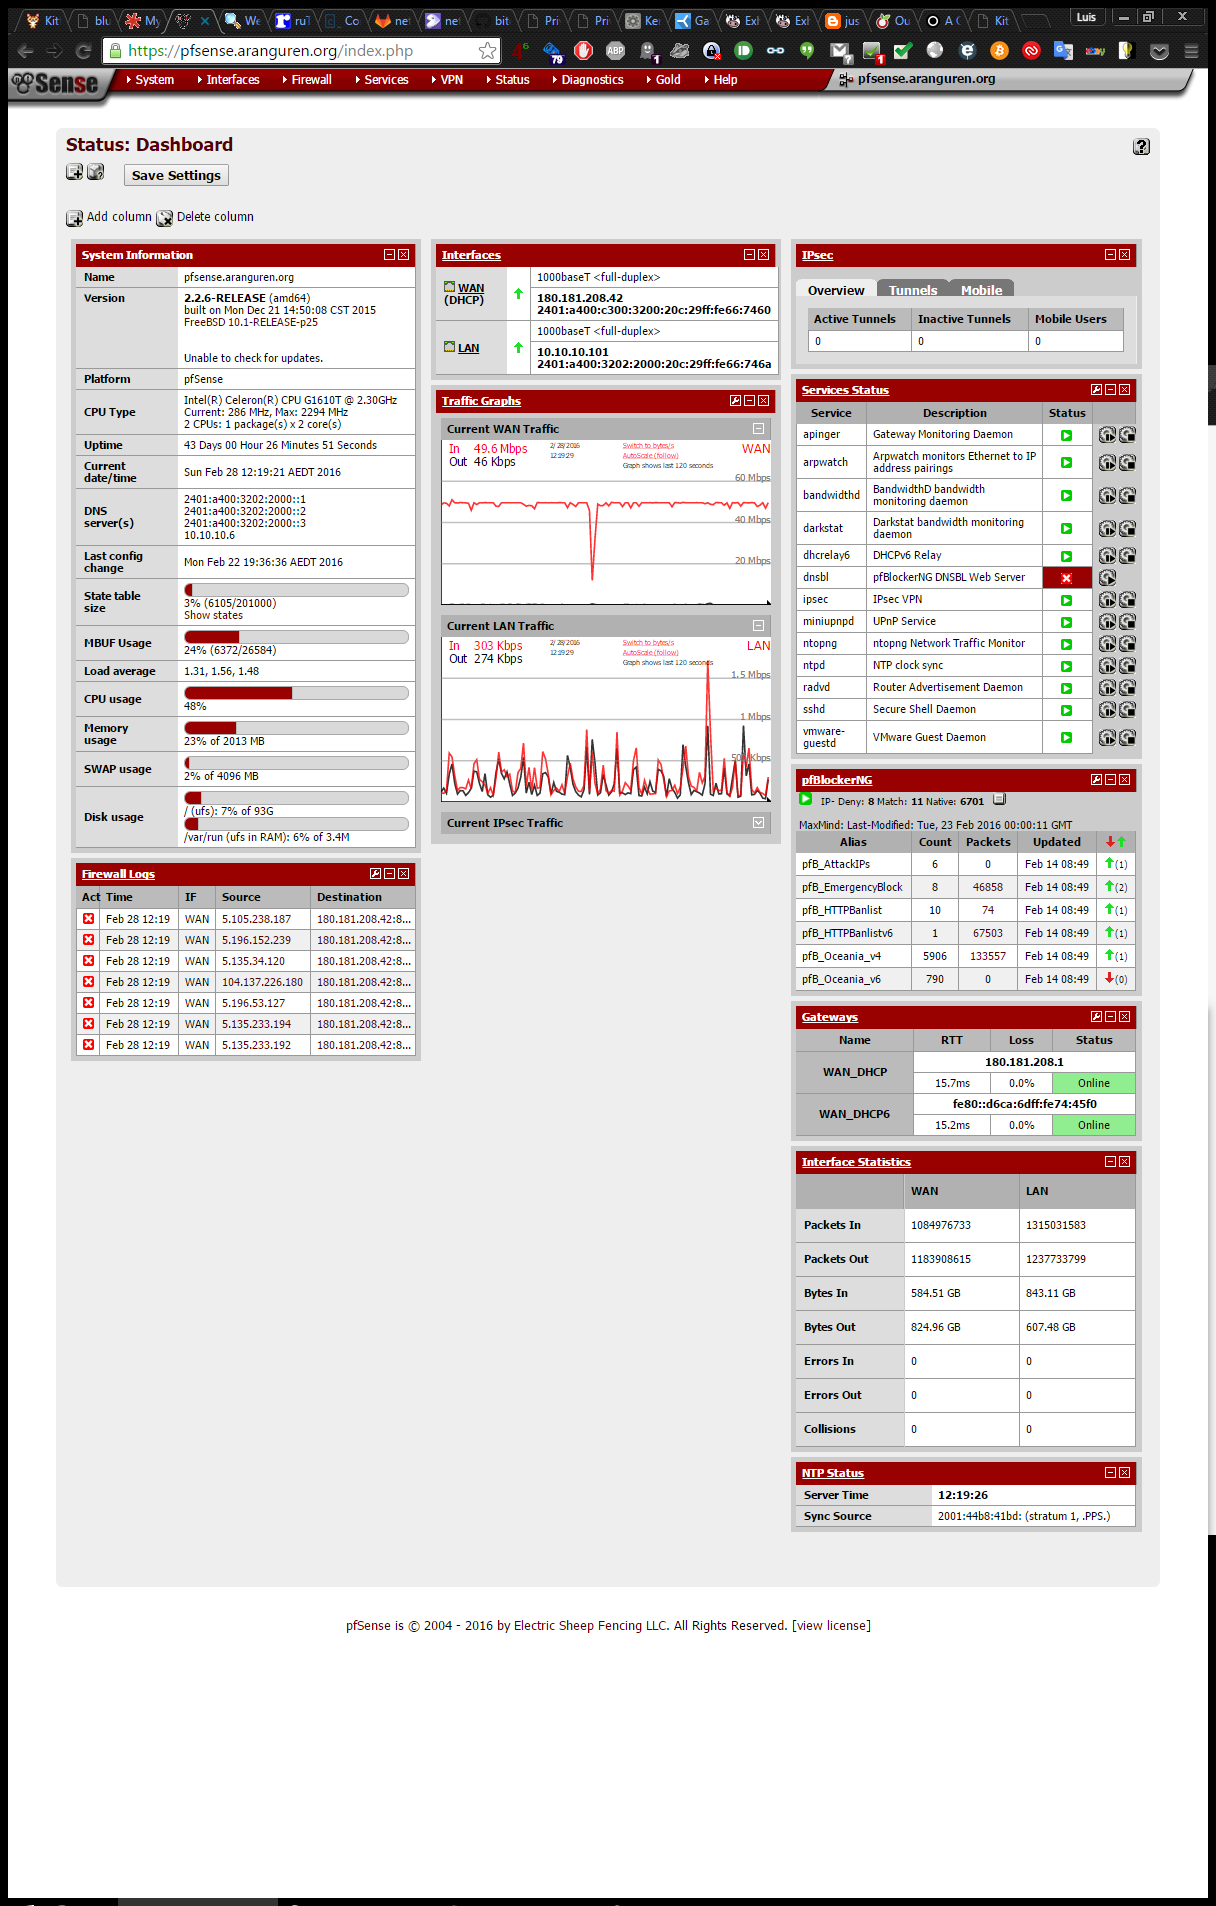Collapse the Current LAN Traffic graph

click(759, 626)
